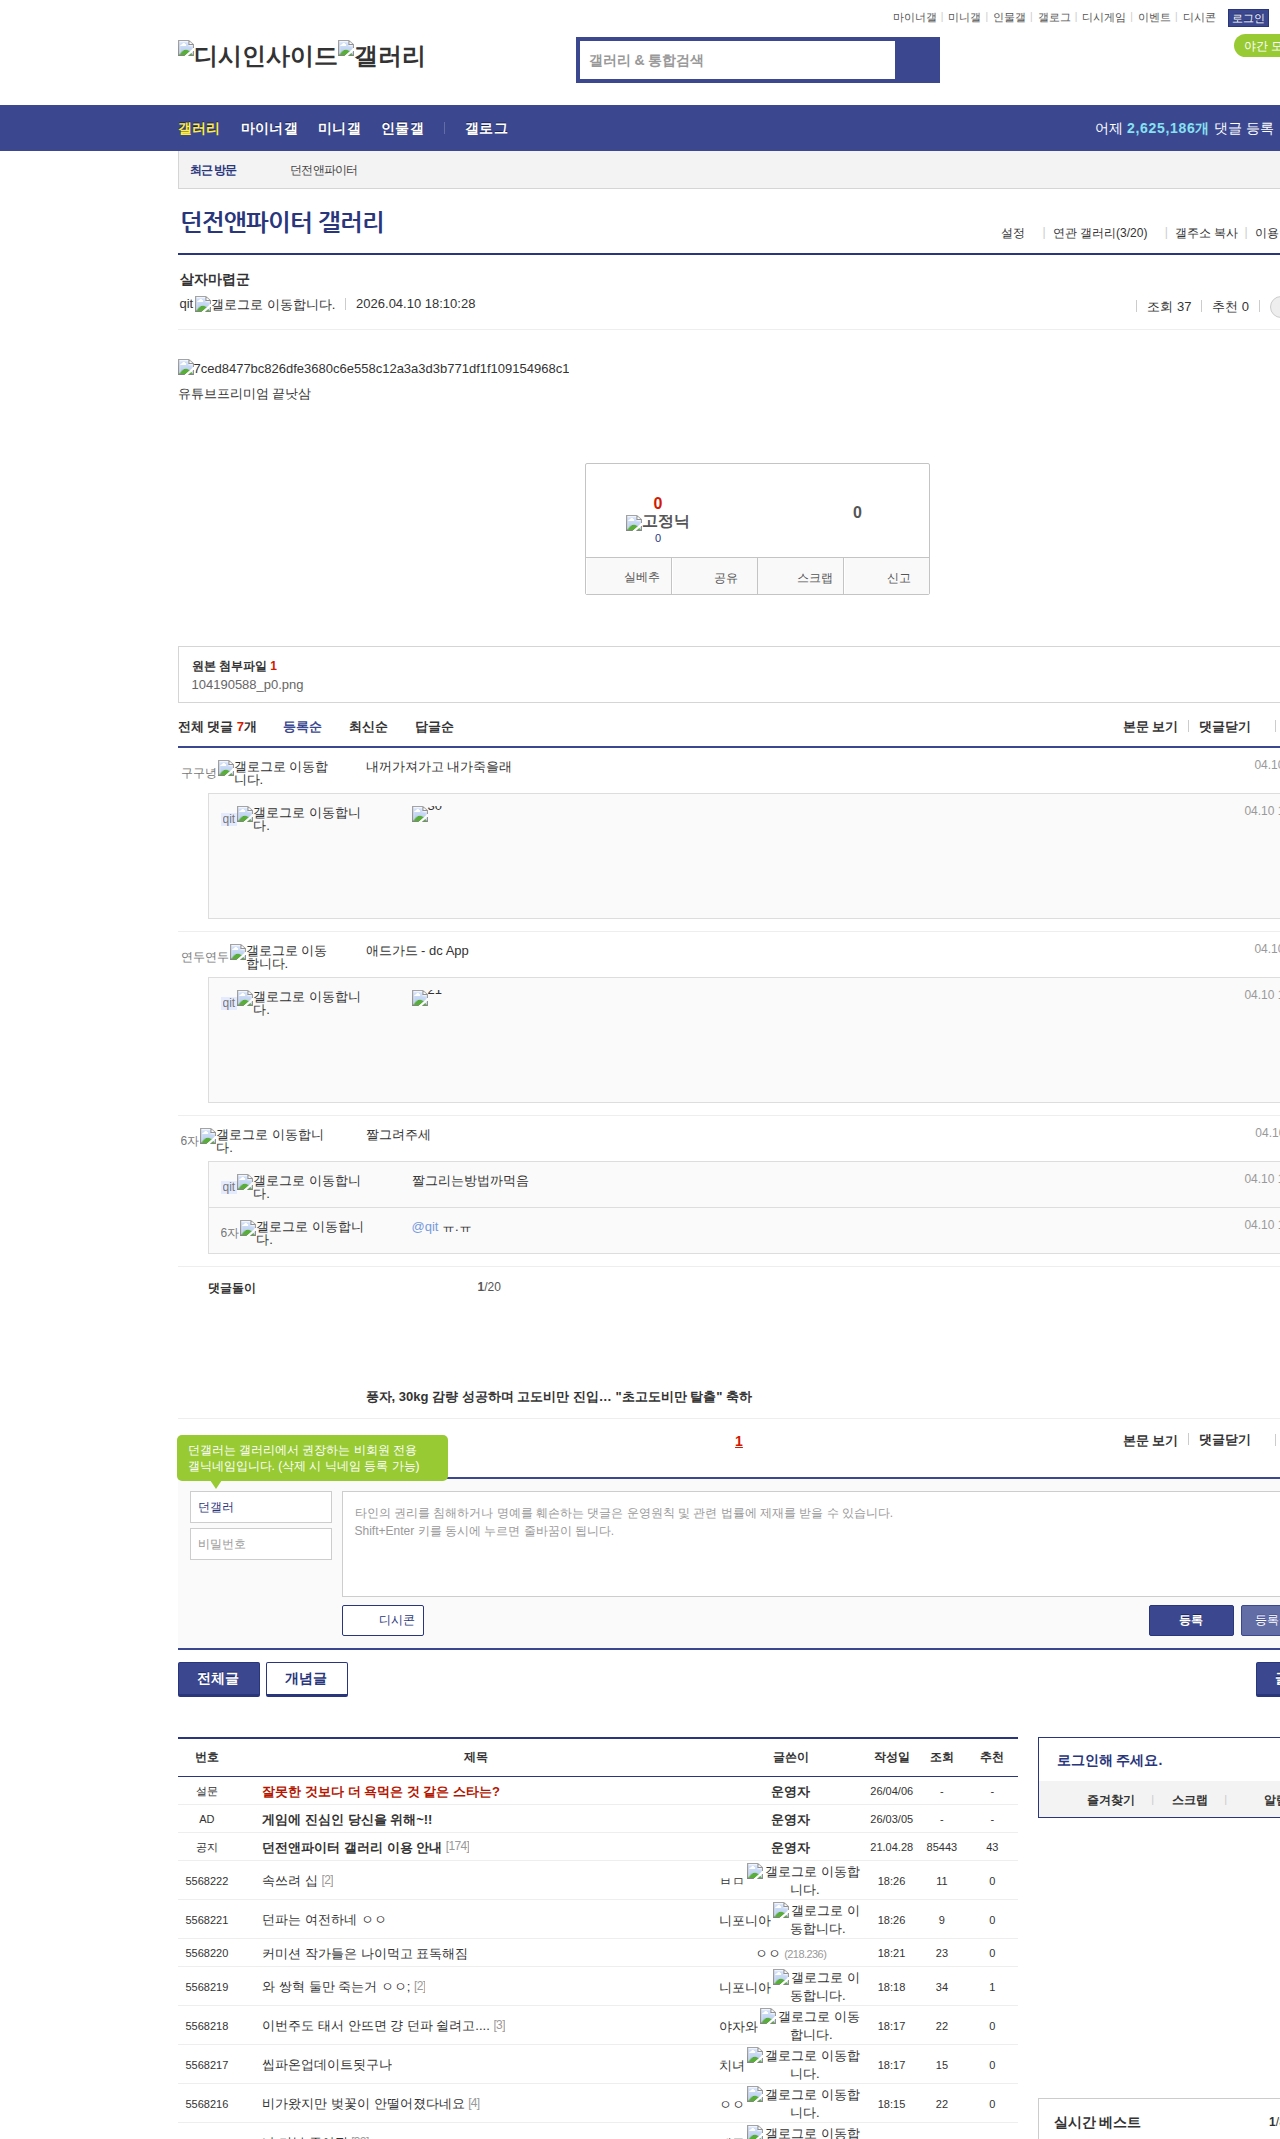Expand the 연관 갤러리(3/20) list
Viewport: 1280px width, 2139px height.
(1100, 233)
